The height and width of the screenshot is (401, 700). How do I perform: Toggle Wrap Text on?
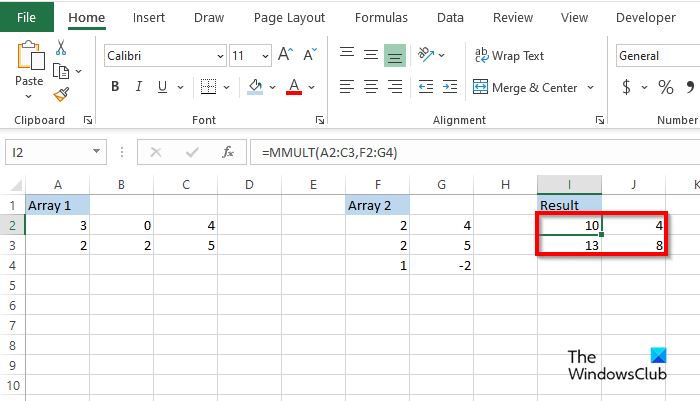[x=510, y=56]
